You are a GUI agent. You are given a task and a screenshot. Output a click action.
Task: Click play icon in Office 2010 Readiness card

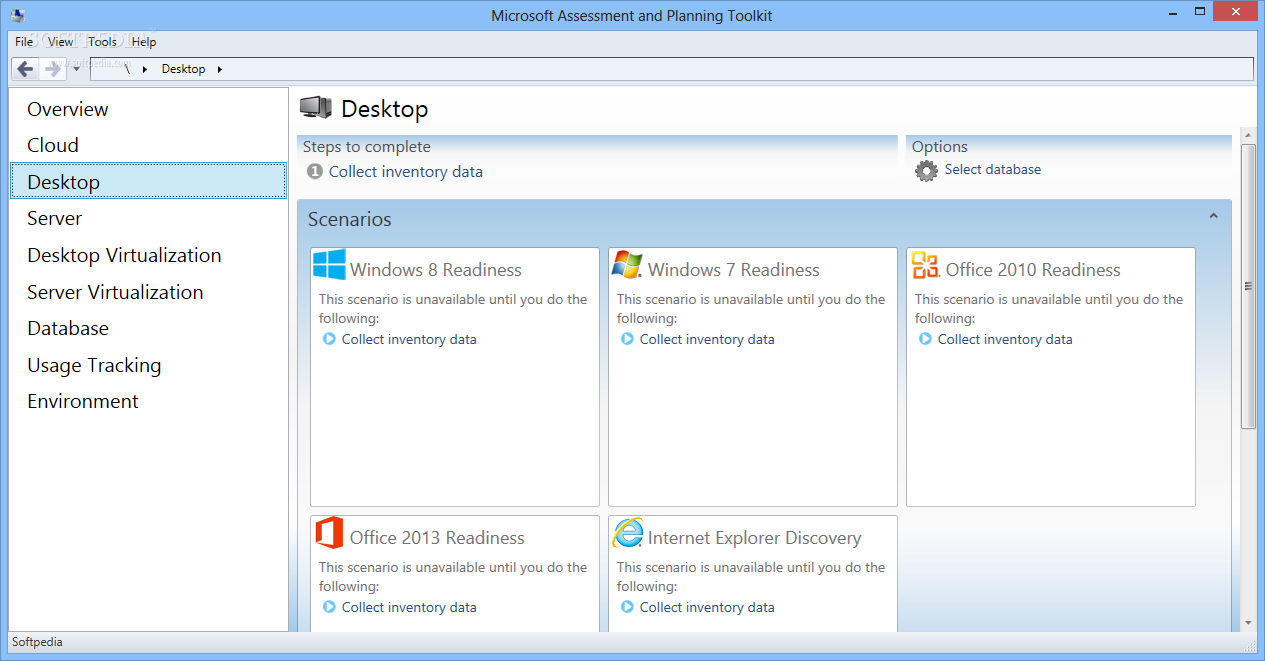(x=925, y=339)
